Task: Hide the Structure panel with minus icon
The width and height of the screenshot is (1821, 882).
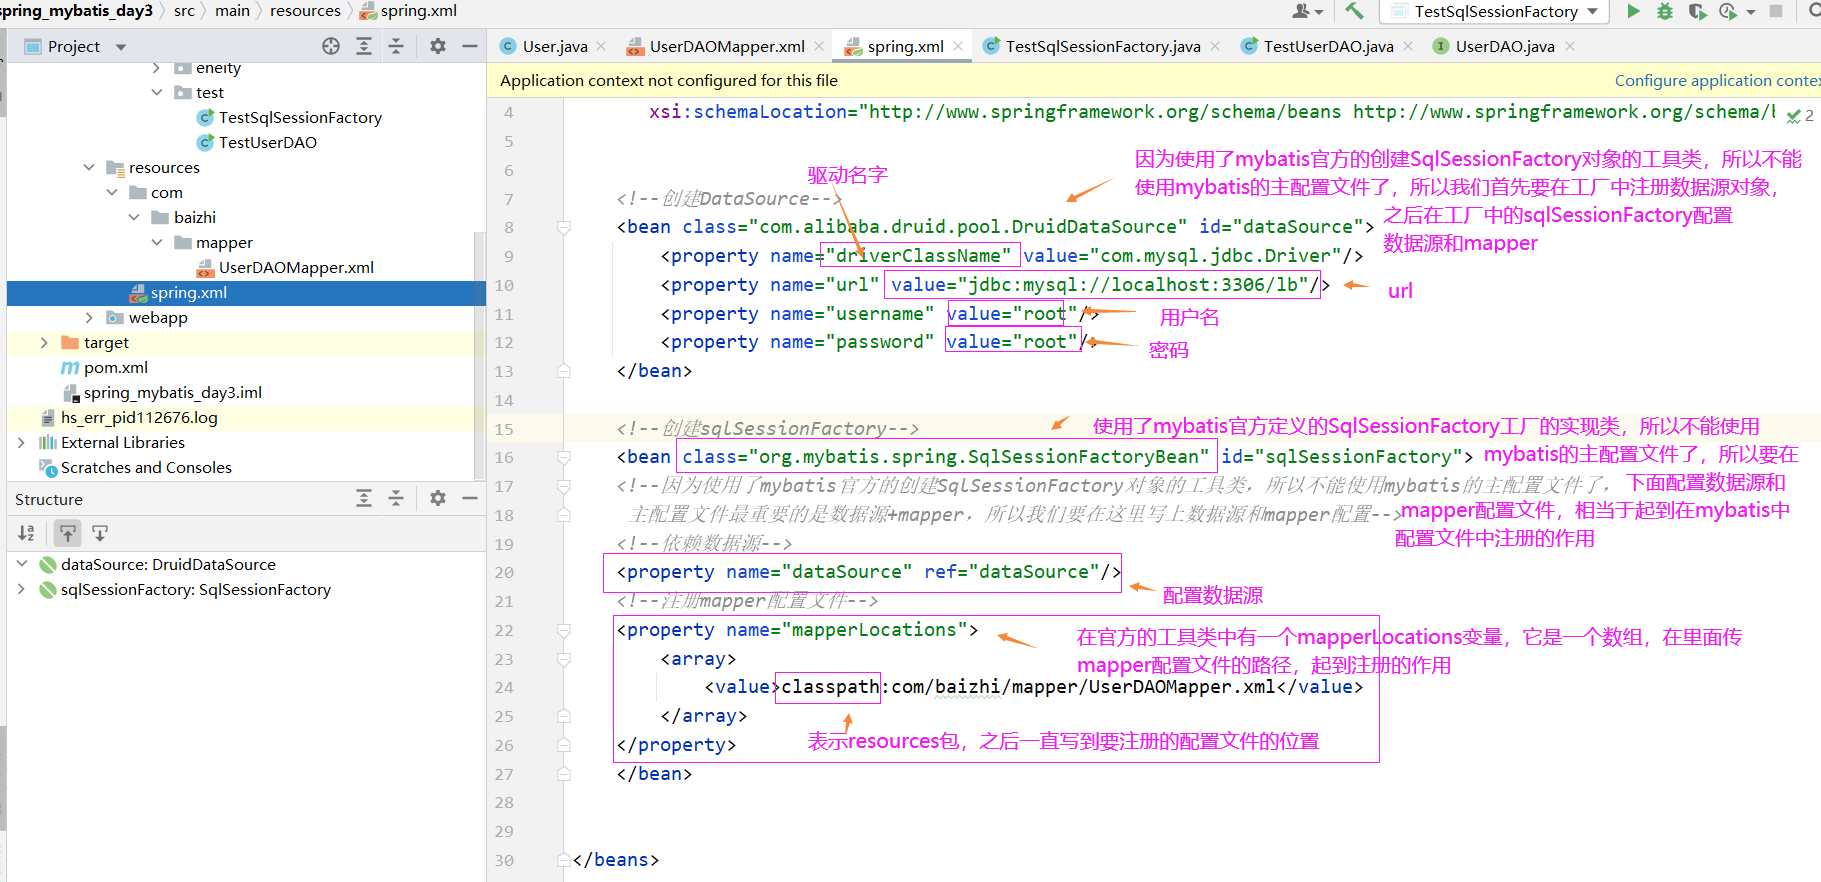Action: point(470,498)
